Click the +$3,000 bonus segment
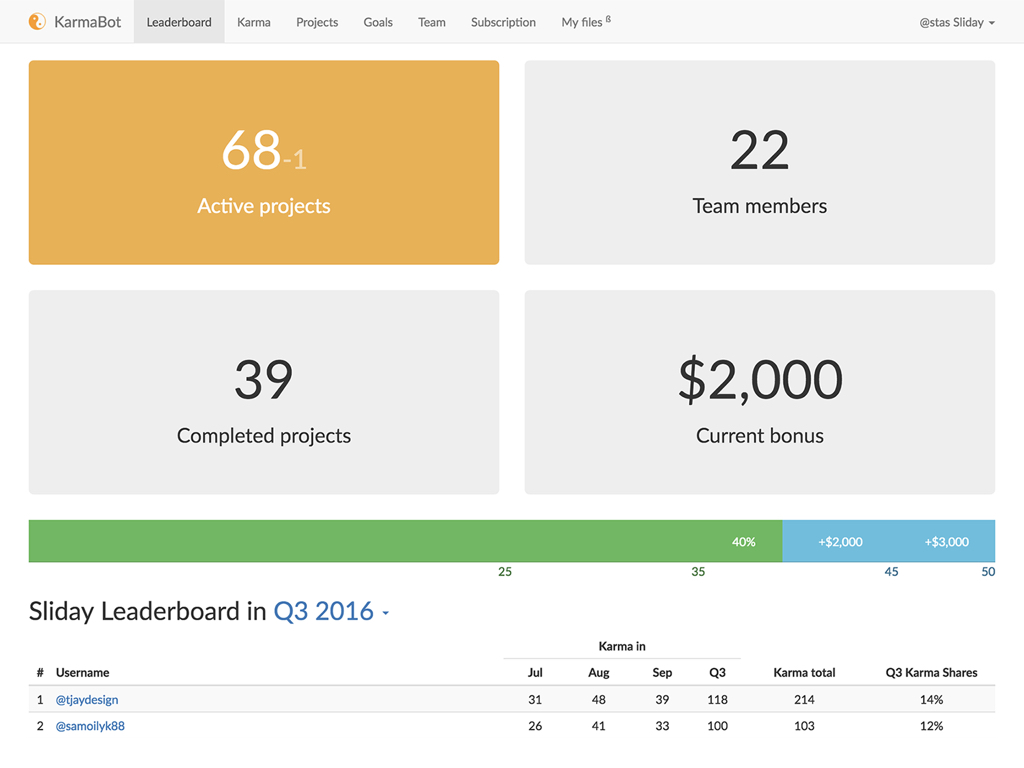The image size is (1024, 768). [x=947, y=541]
